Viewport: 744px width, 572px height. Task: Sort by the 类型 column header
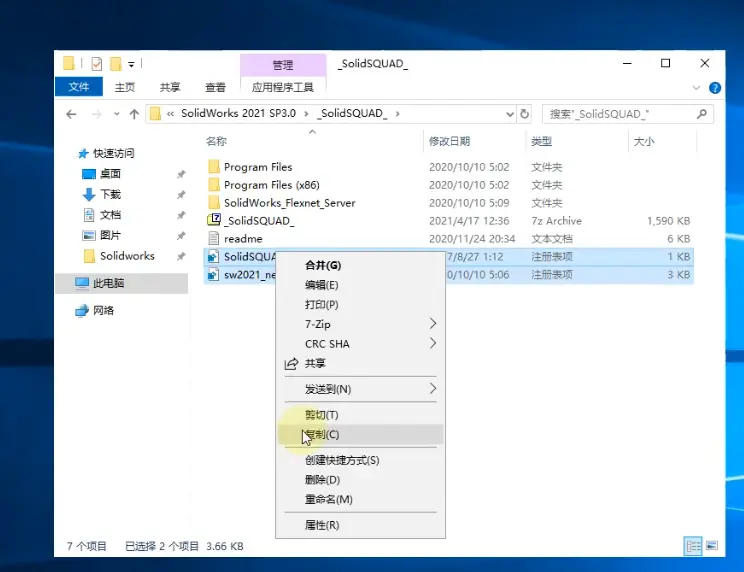[x=541, y=141]
